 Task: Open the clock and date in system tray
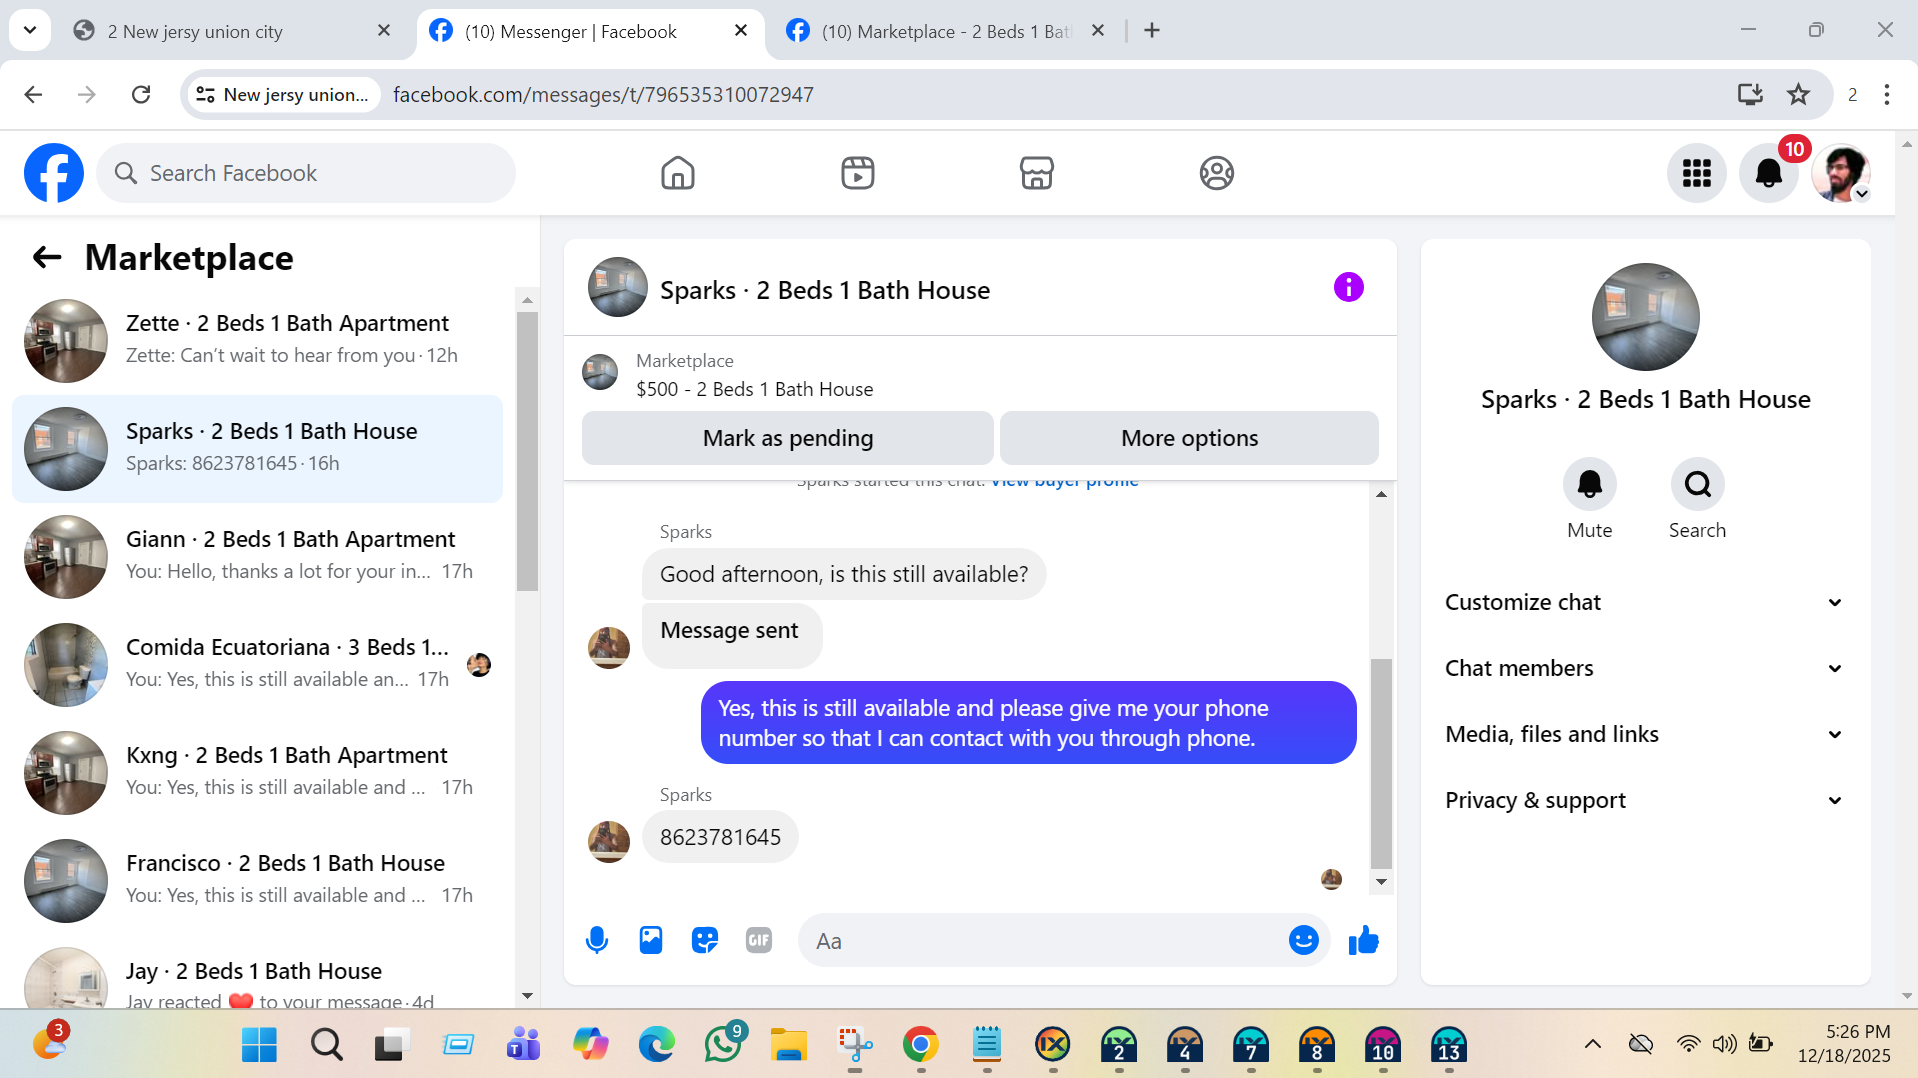(x=1843, y=1044)
